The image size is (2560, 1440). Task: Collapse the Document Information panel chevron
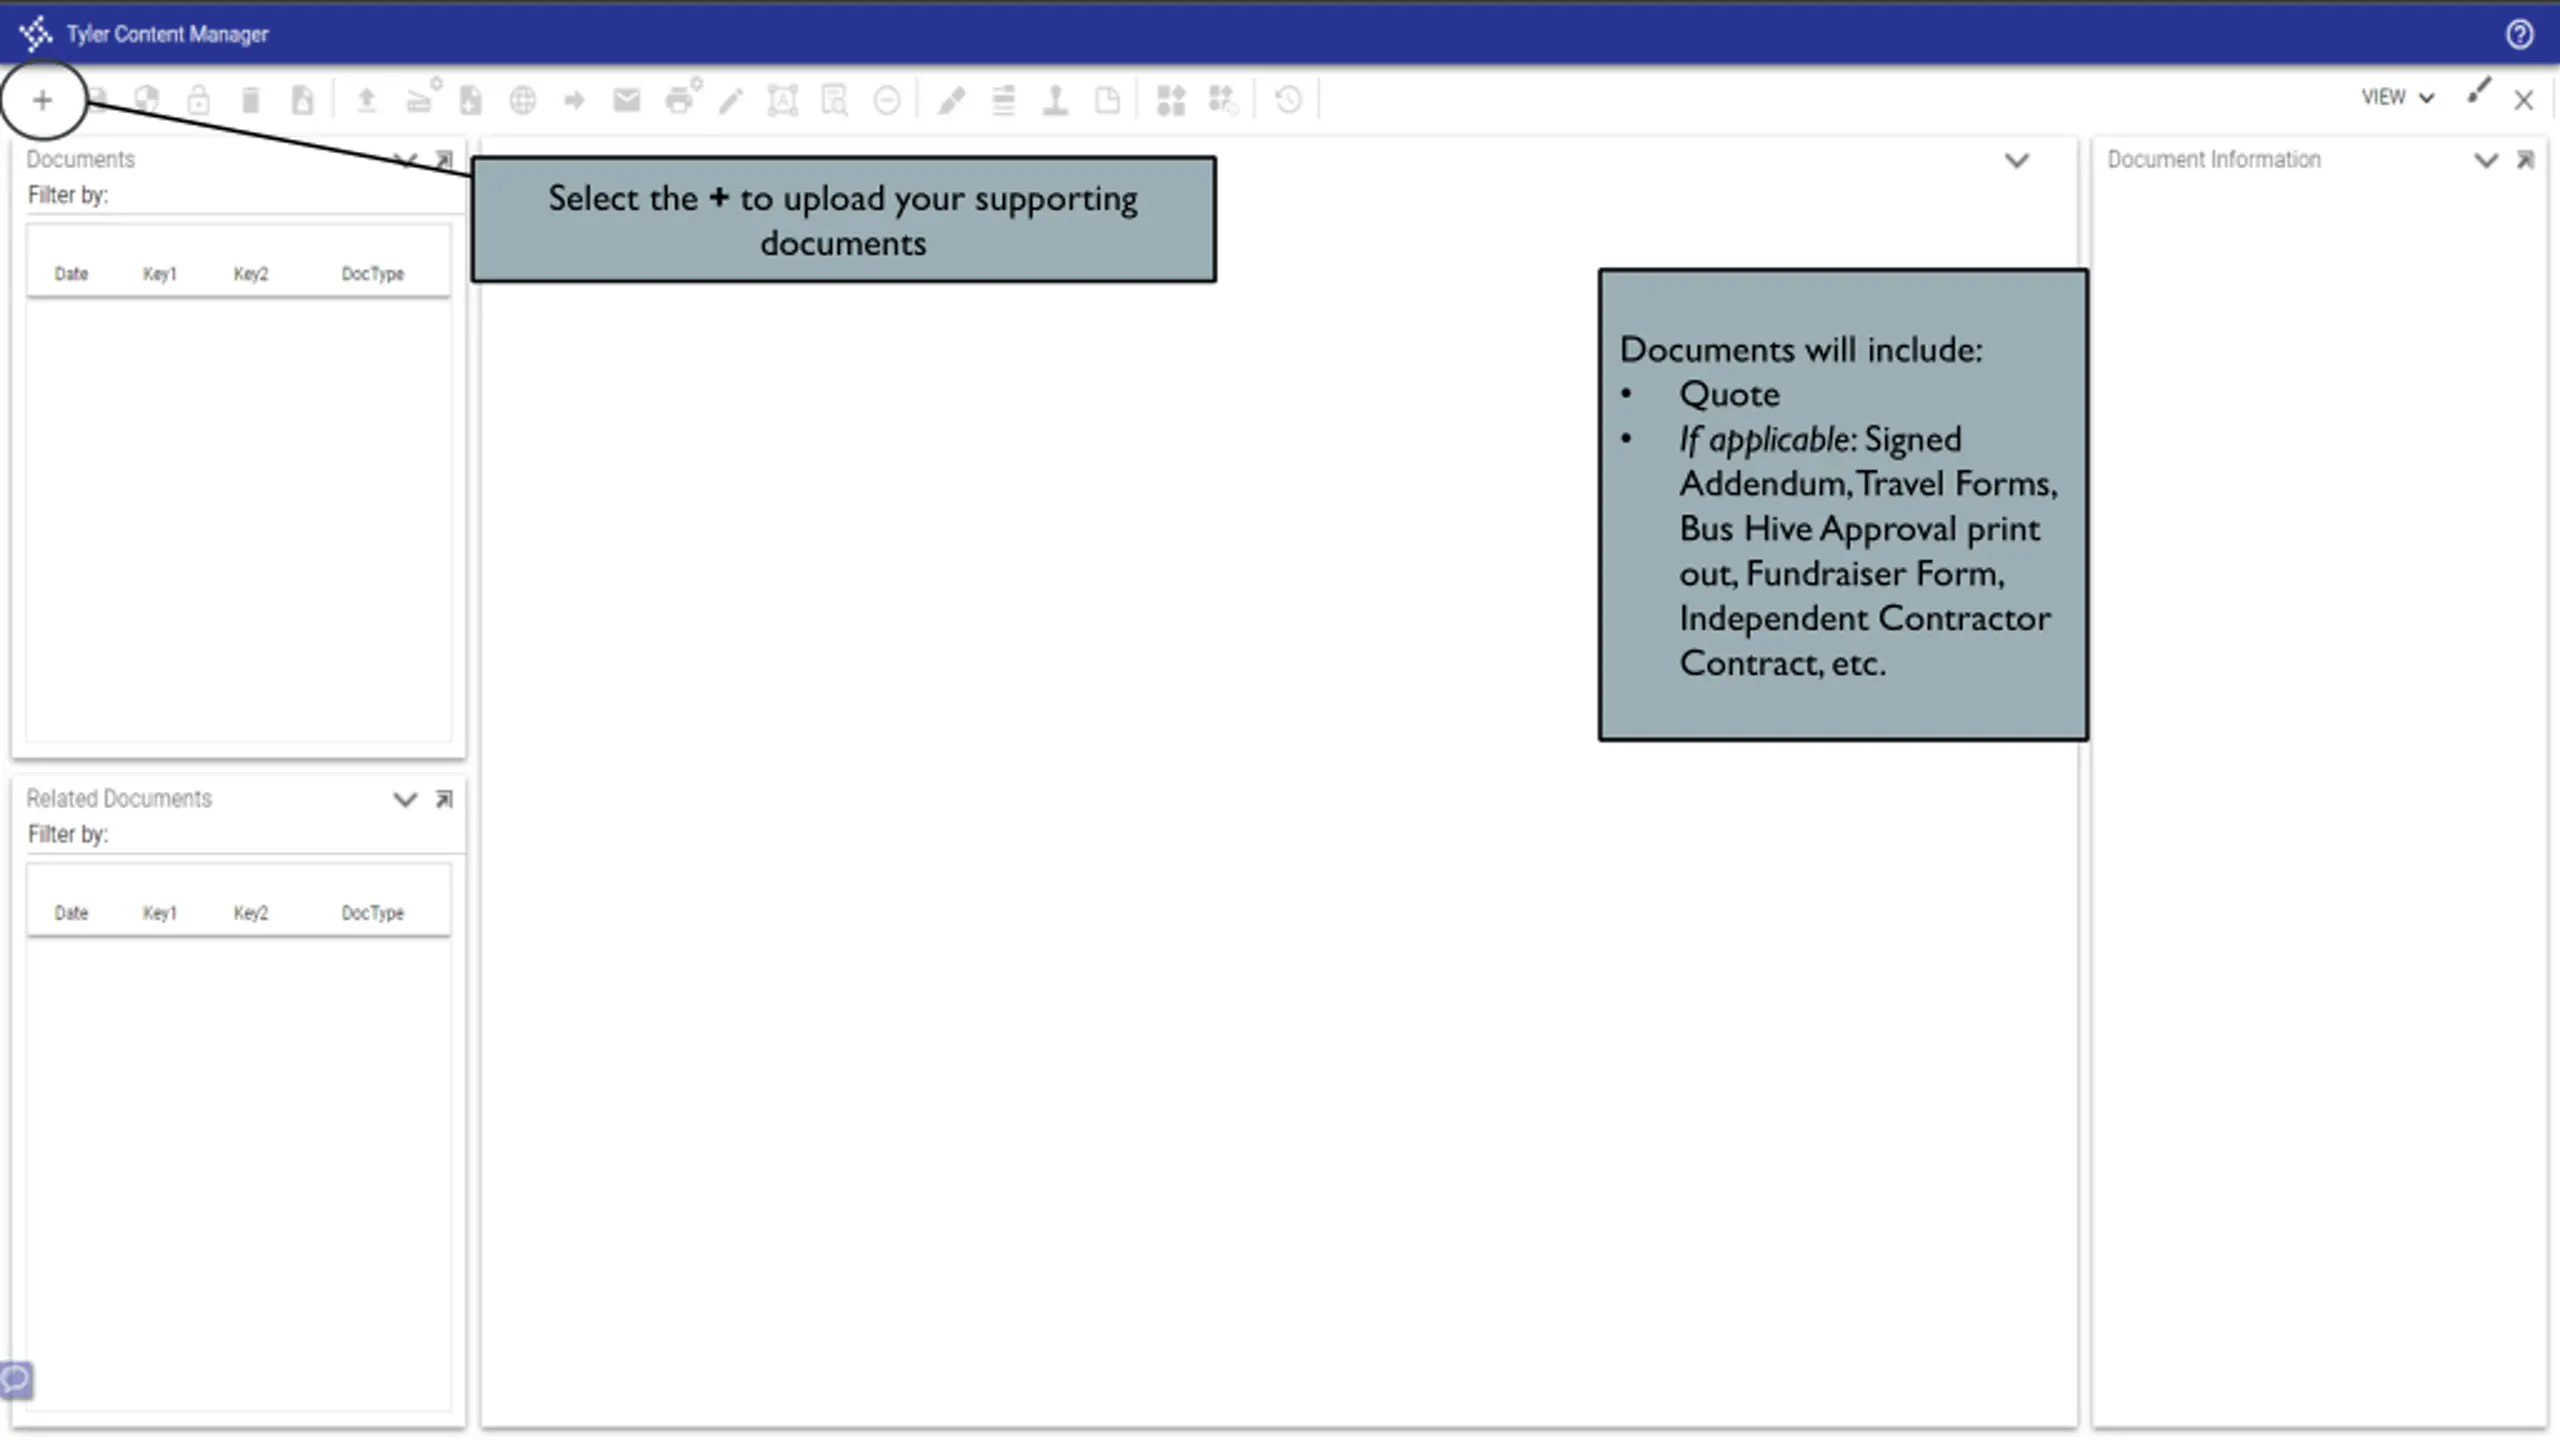point(2486,160)
